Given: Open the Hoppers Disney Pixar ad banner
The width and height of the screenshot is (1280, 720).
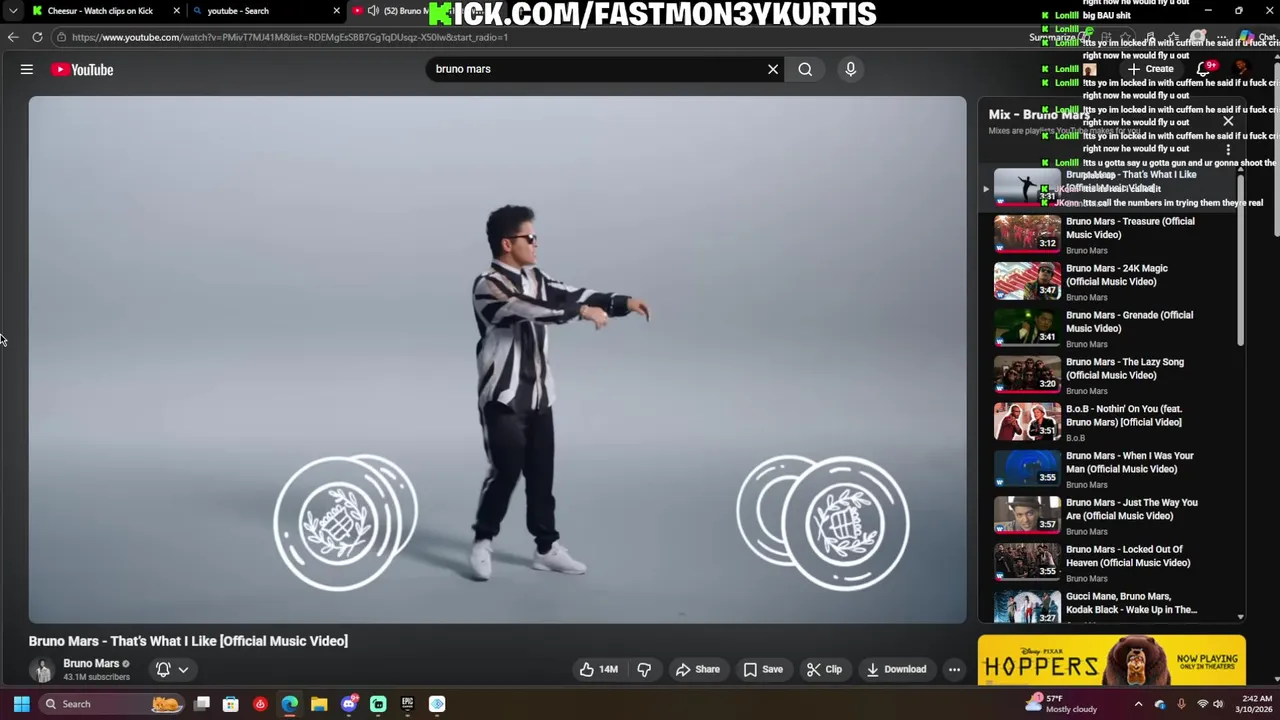Looking at the screenshot, I should 1112,661.
